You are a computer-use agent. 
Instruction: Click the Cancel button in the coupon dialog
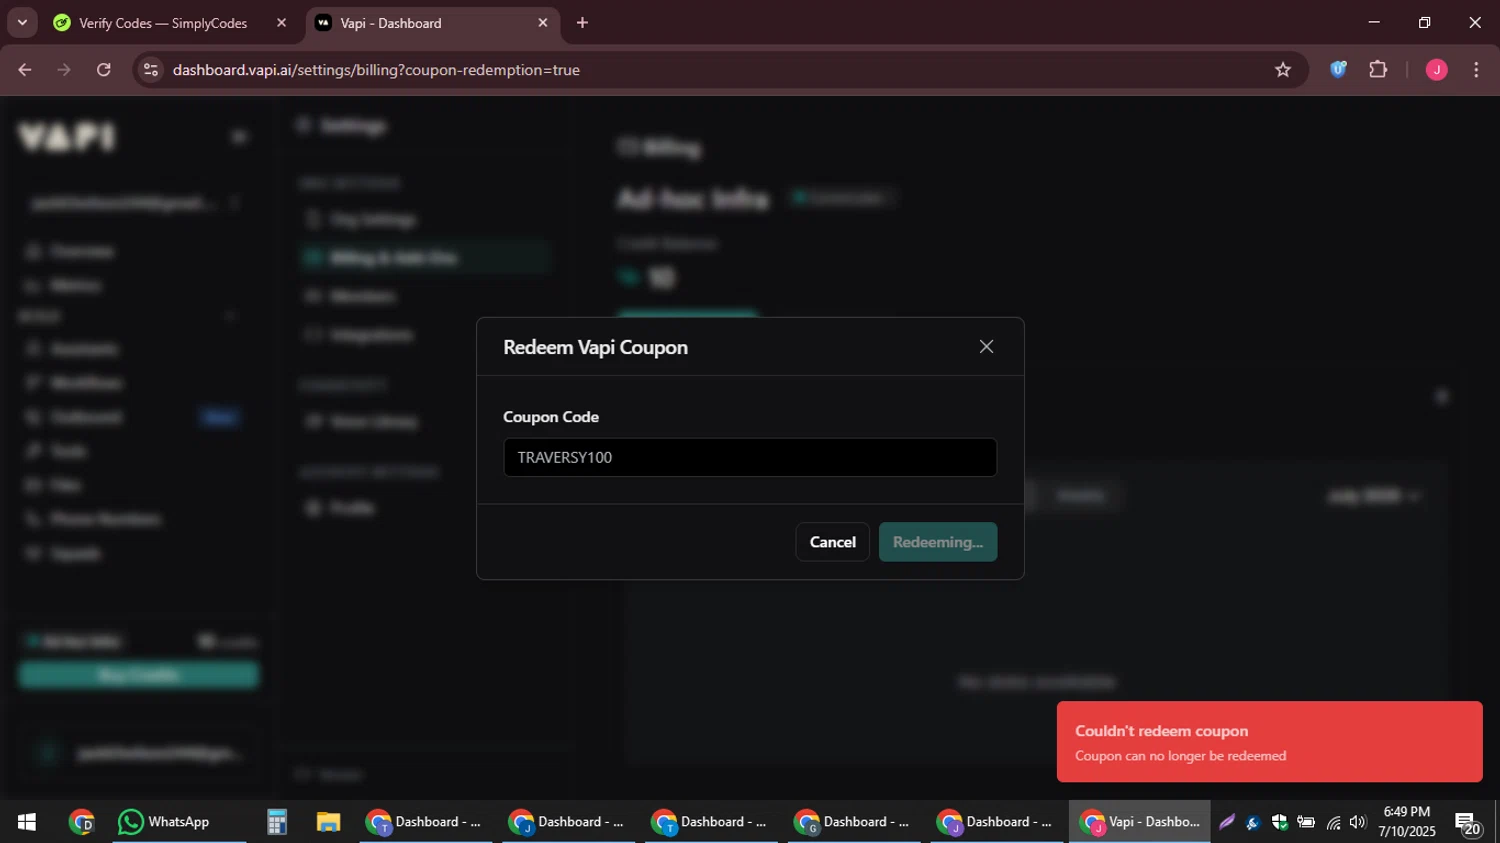(x=832, y=542)
